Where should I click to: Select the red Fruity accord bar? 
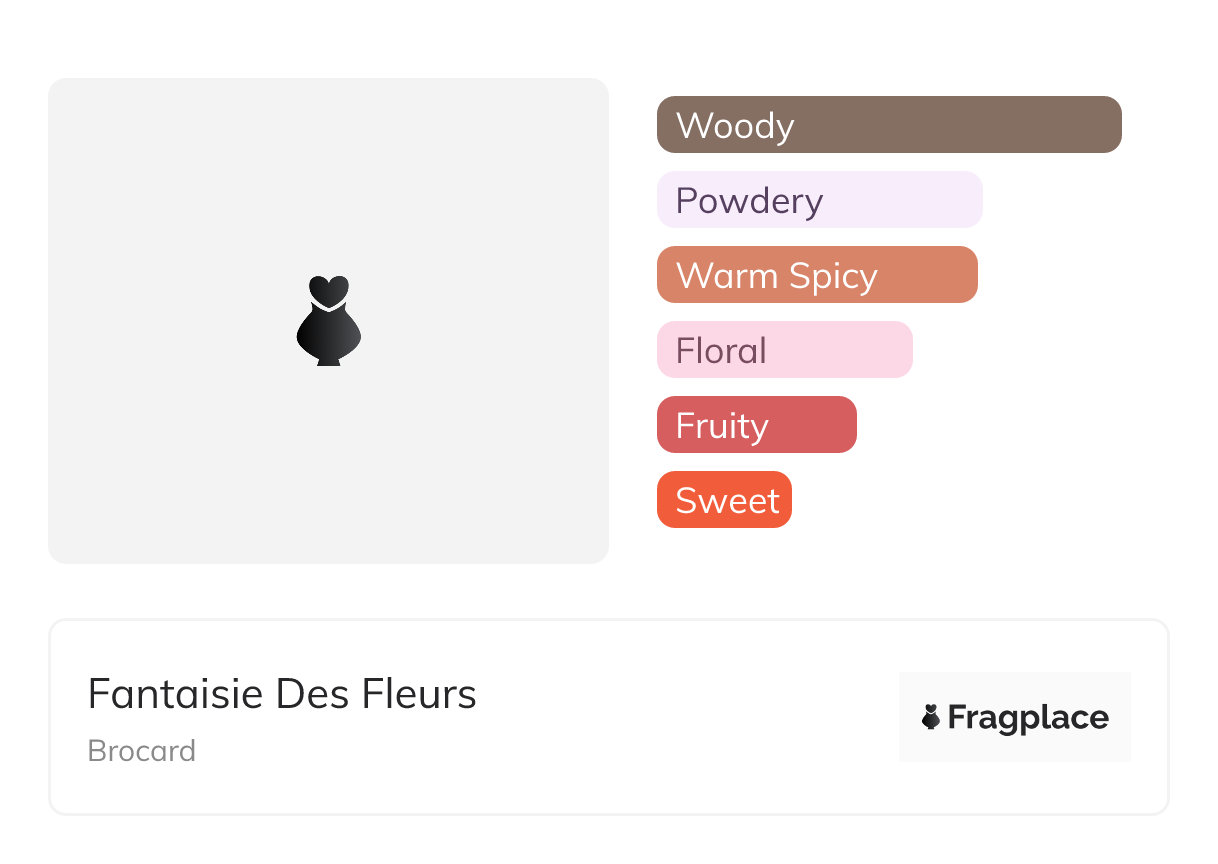click(756, 425)
